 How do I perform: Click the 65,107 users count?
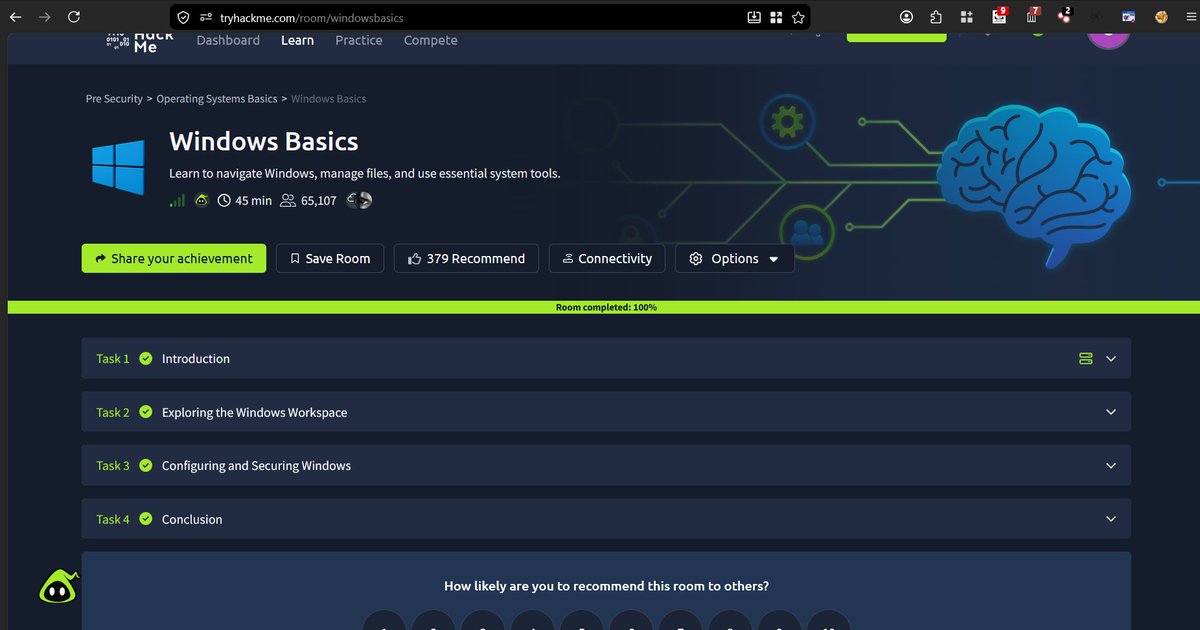click(x=319, y=201)
